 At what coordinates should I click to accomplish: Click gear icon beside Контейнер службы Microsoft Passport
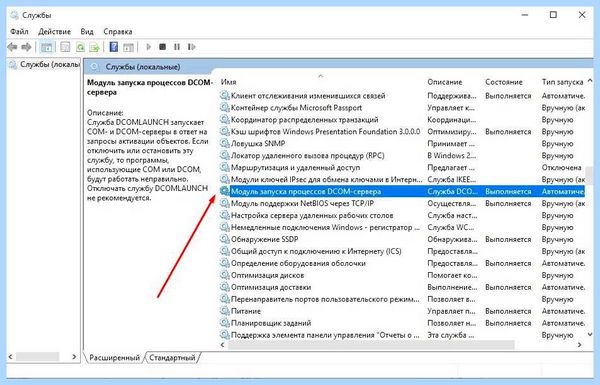pyautogui.click(x=225, y=108)
